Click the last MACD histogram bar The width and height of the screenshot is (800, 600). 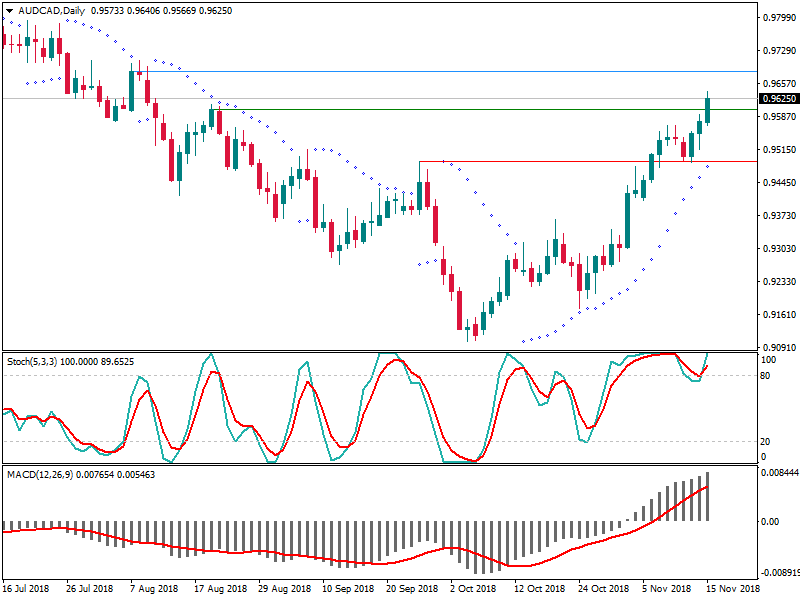[x=708, y=496]
